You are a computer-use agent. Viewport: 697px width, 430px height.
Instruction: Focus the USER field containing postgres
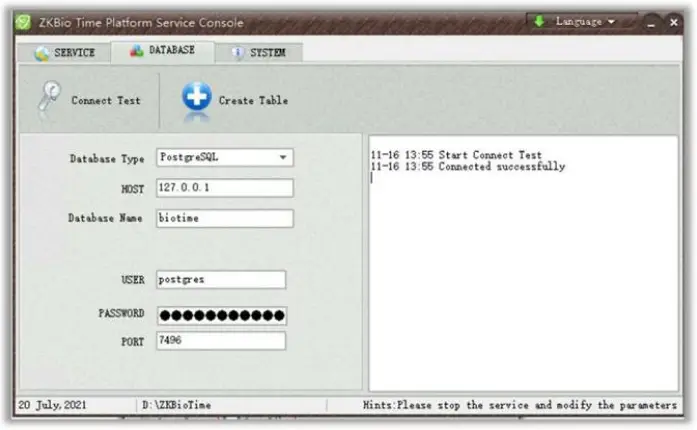(221, 280)
